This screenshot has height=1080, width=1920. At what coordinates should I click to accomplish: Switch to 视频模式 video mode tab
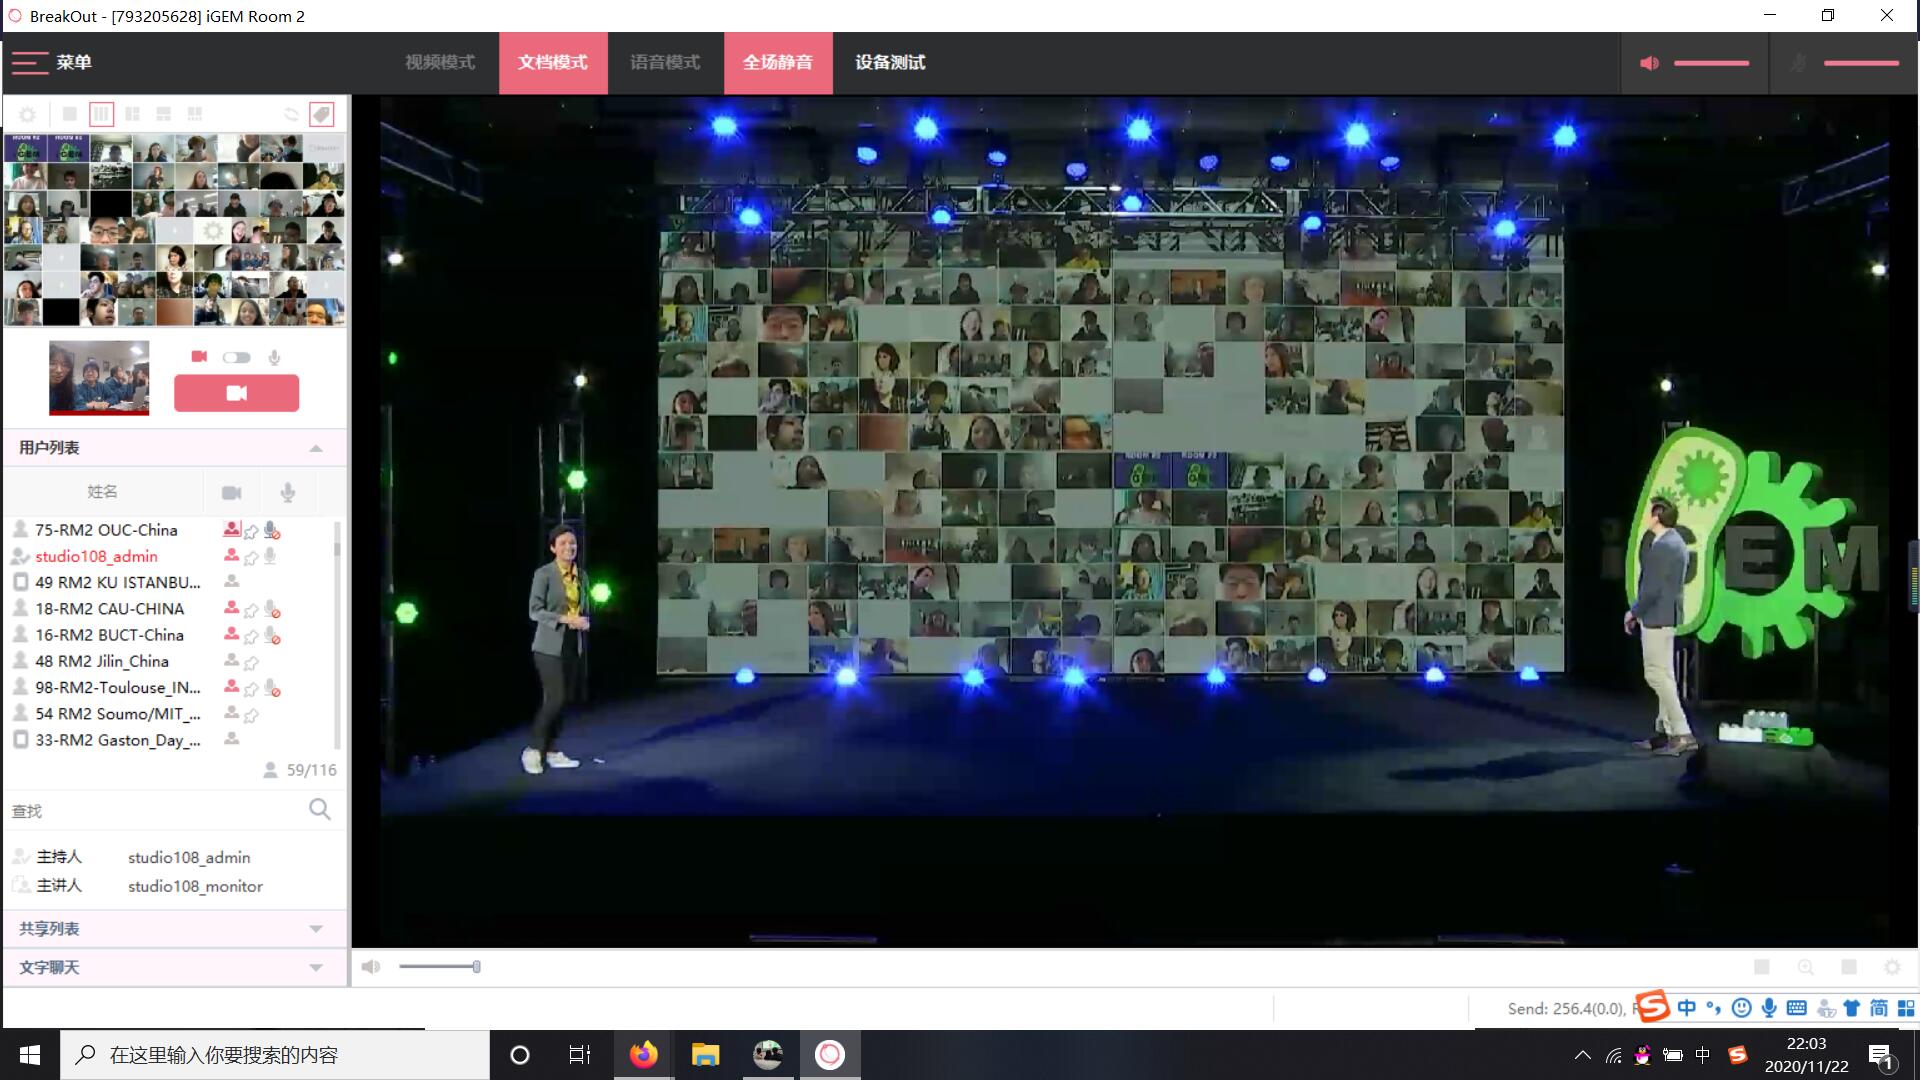coord(440,62)
